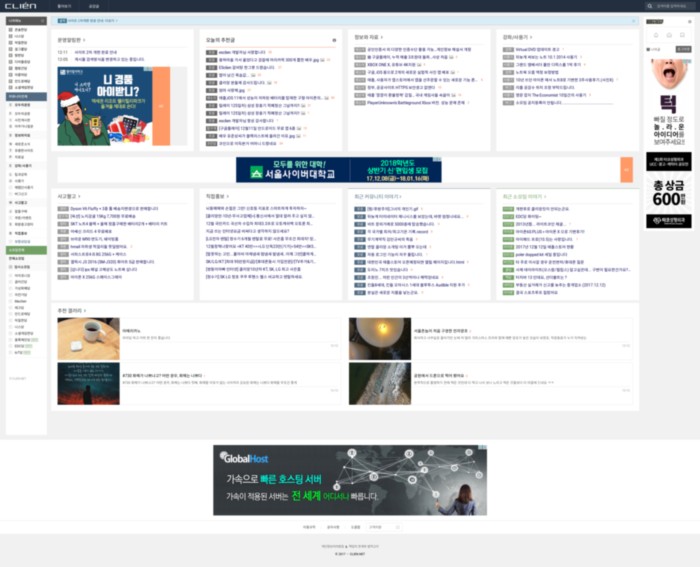Open the coffee cup gallery thumbnail
700x567 pixels.
(88, 339)
